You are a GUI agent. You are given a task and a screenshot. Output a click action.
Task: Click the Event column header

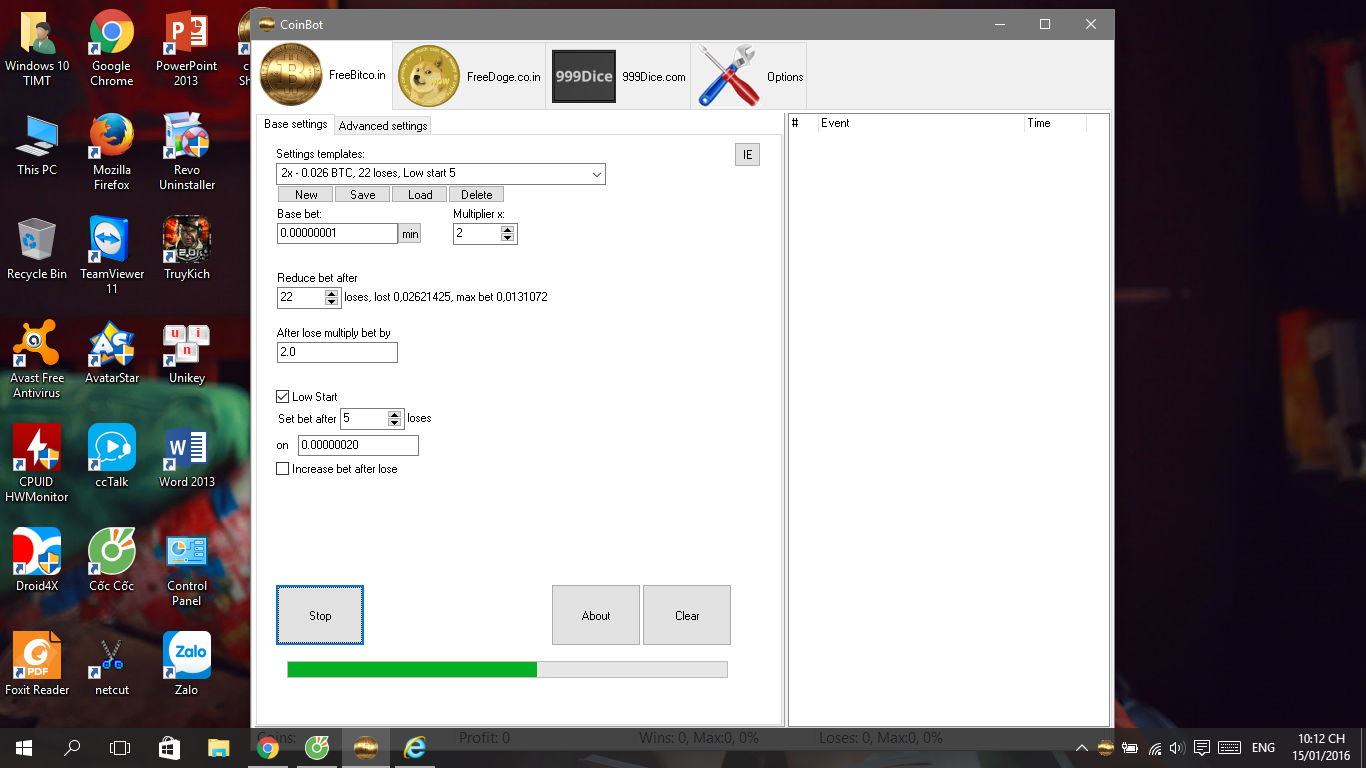[921, 123]
